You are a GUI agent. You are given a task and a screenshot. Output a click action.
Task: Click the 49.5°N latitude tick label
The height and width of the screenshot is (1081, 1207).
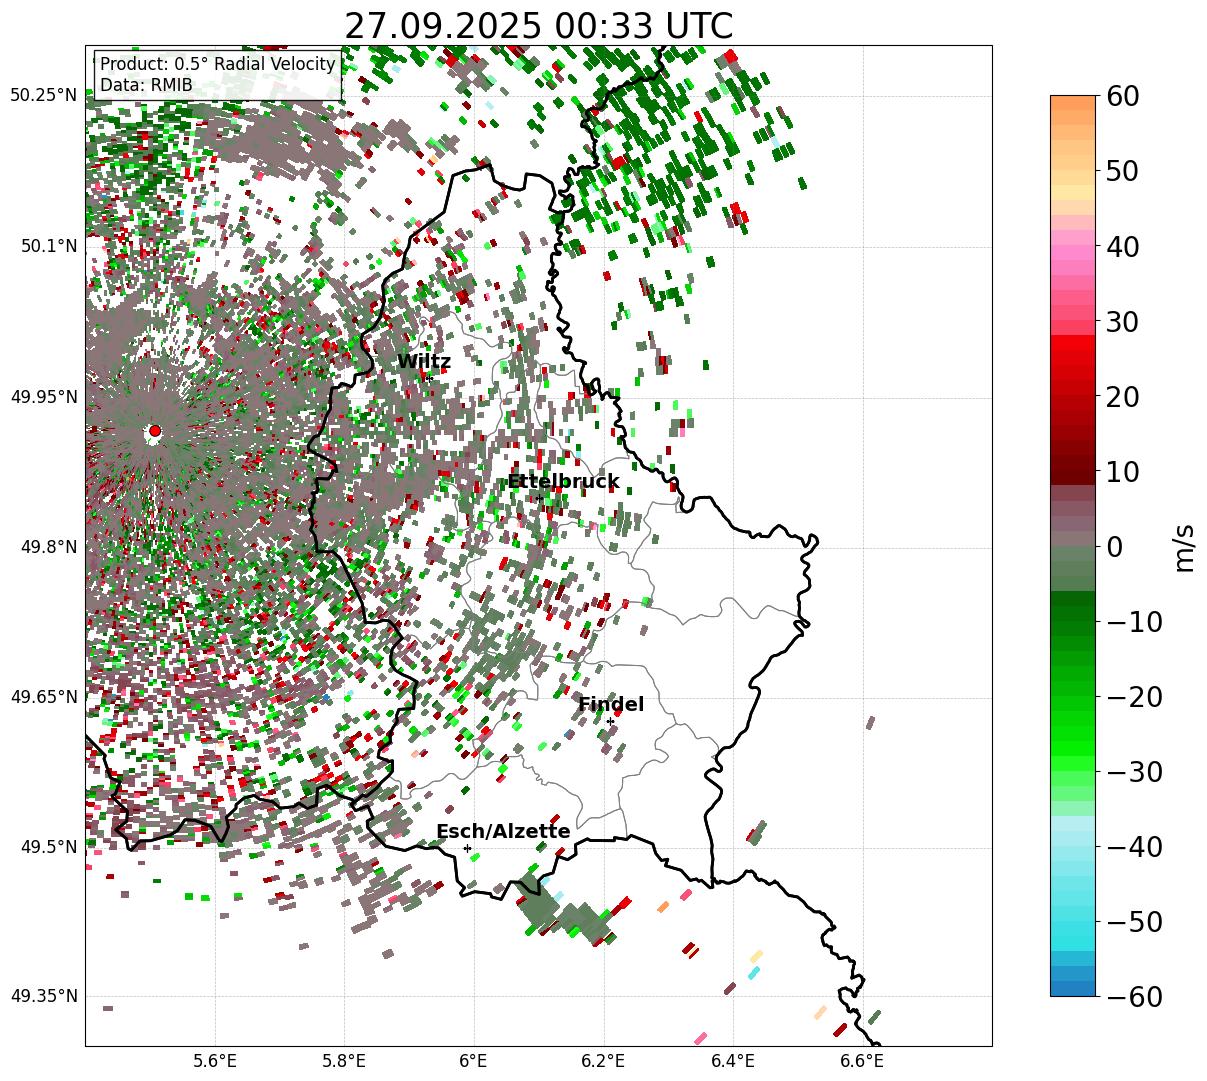click(x=48, y=847)
